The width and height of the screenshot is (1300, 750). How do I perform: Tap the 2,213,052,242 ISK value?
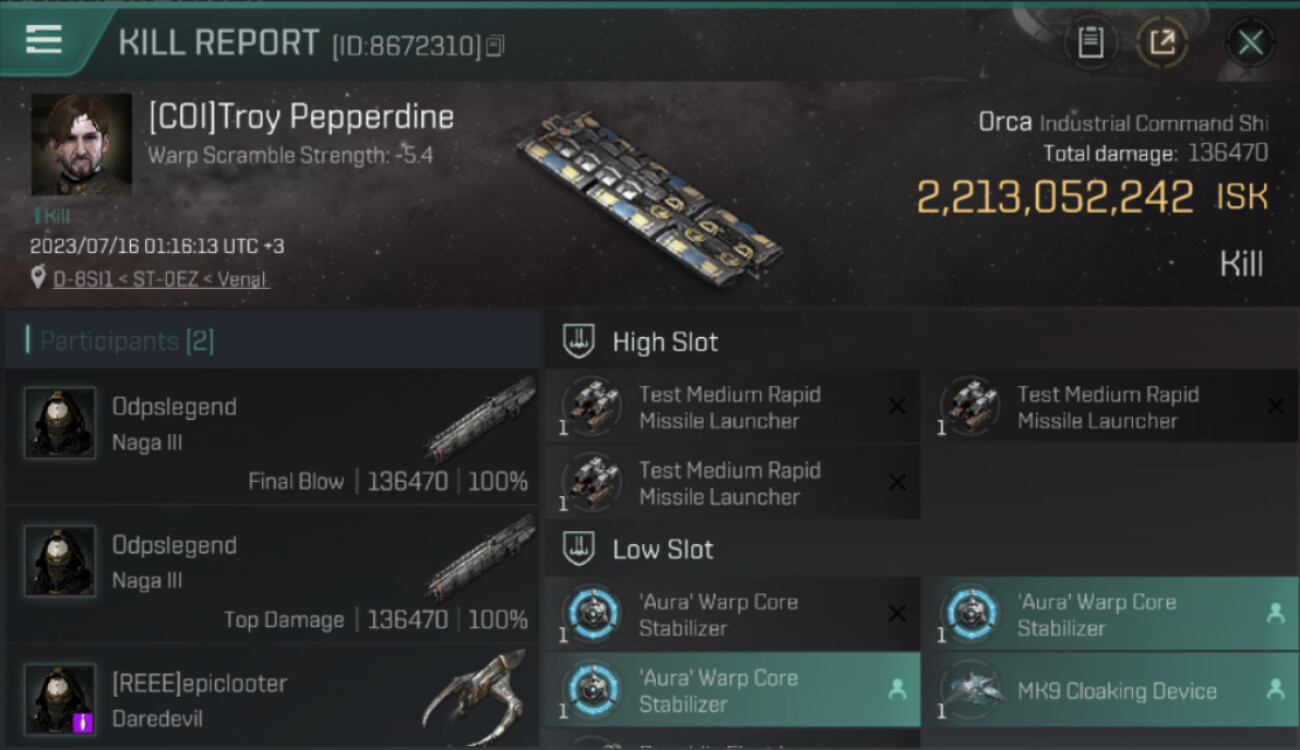[x=1055, y=197]
